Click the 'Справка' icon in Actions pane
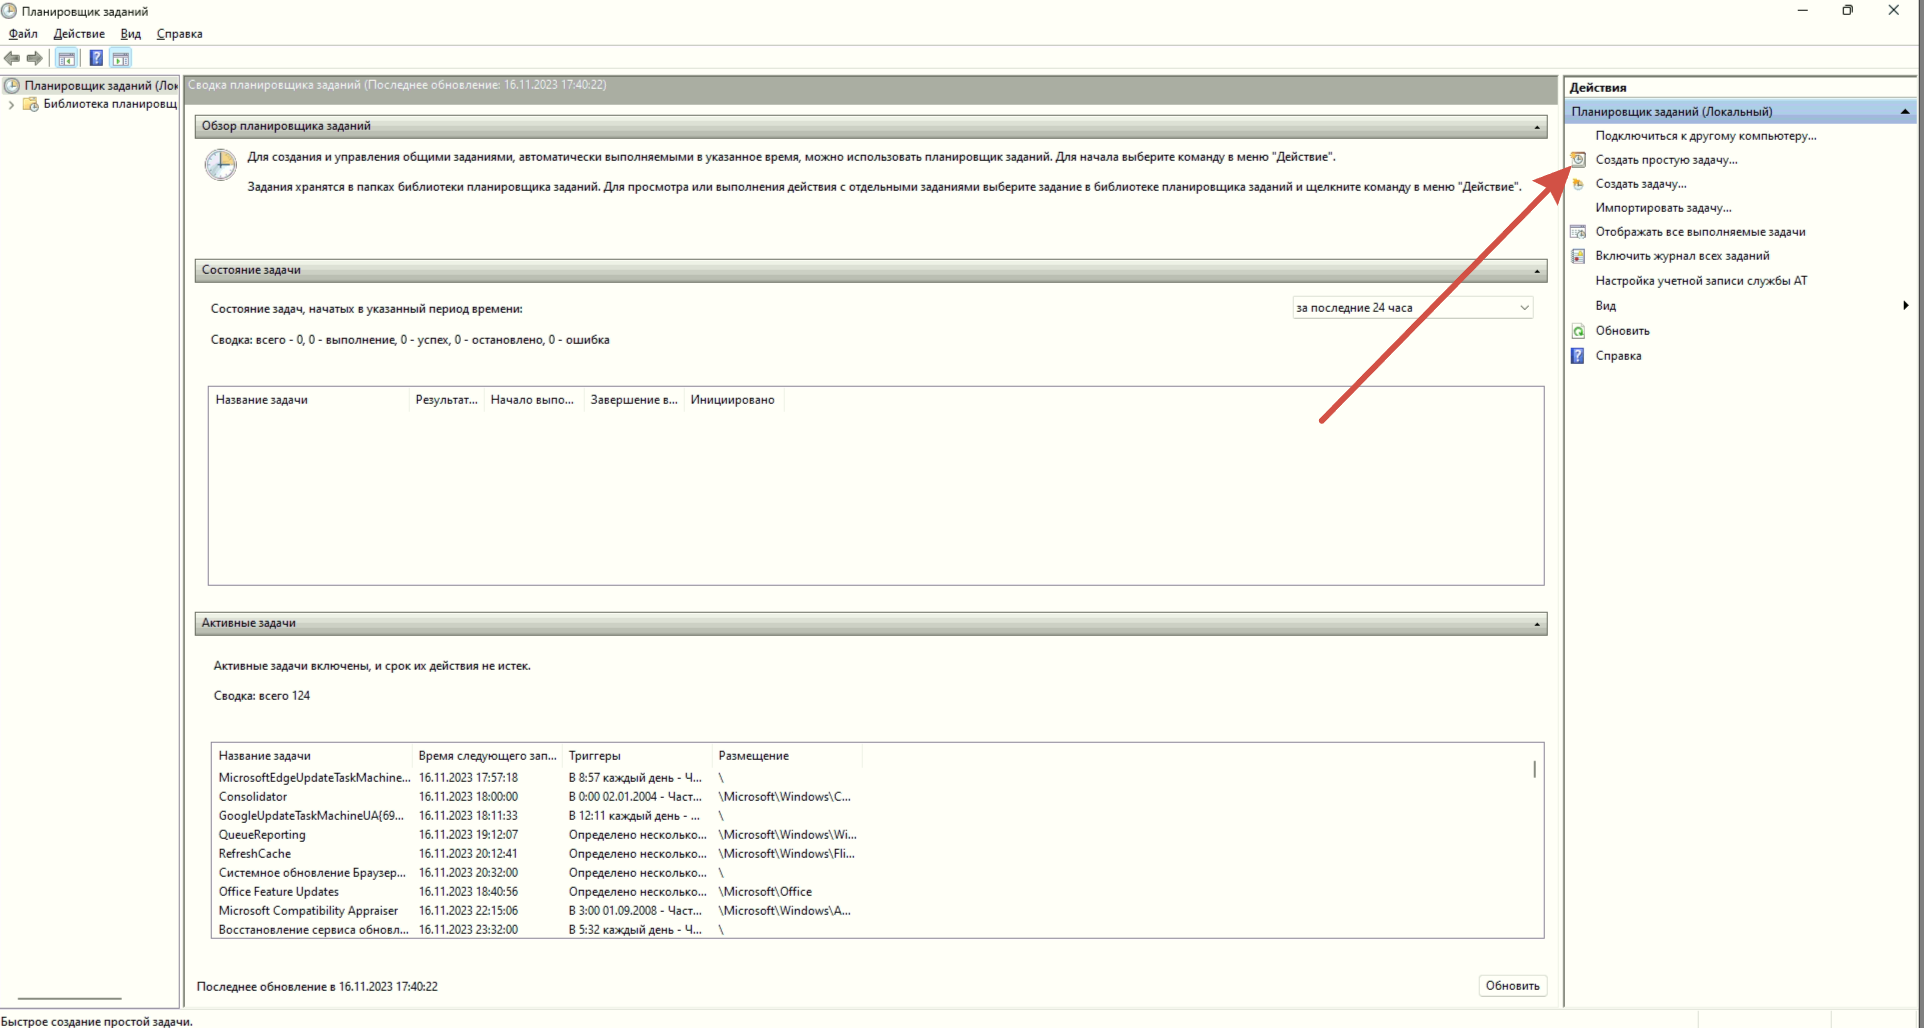Image resolution: width=1924 pixels, height=1028 pixels. 1578,356
